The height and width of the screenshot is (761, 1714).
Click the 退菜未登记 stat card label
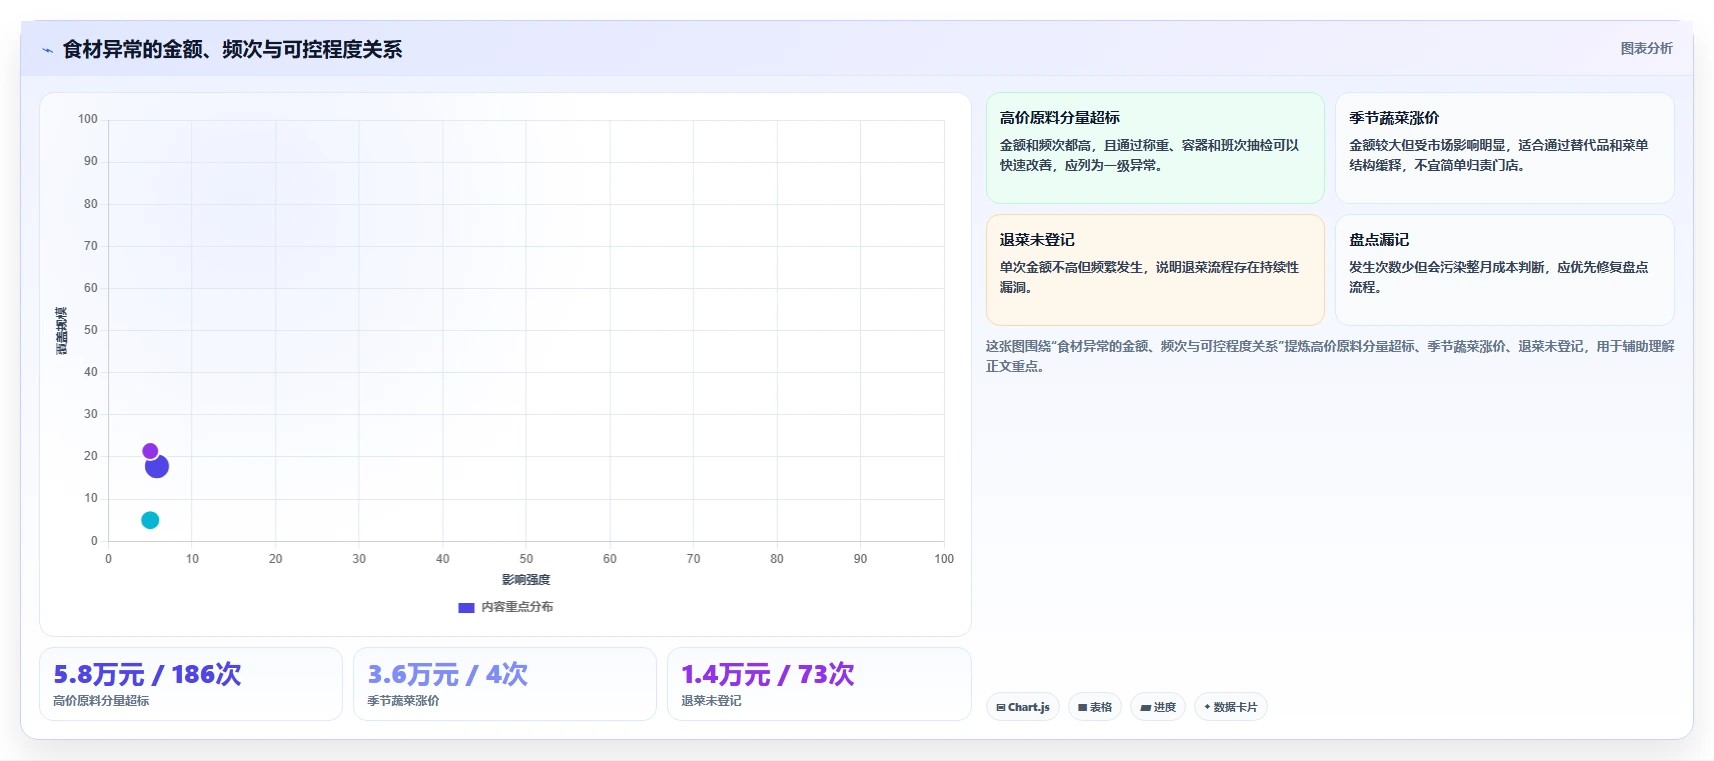coord(711,701)
